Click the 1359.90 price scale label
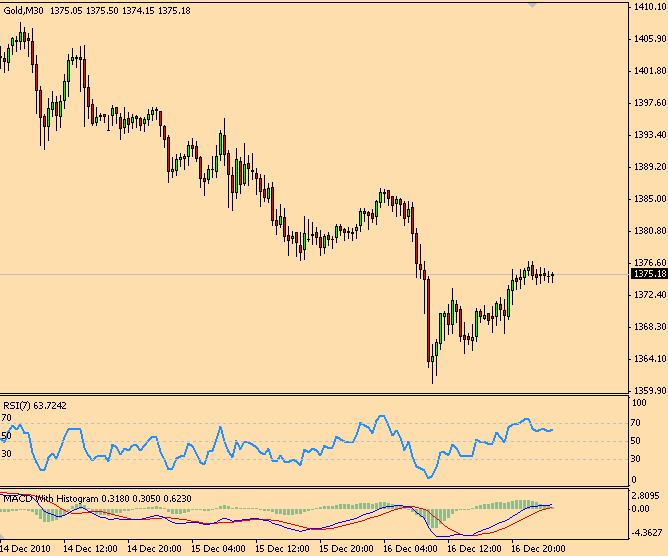This screenshot has width=668, height=556. click(x=650, y=390)
